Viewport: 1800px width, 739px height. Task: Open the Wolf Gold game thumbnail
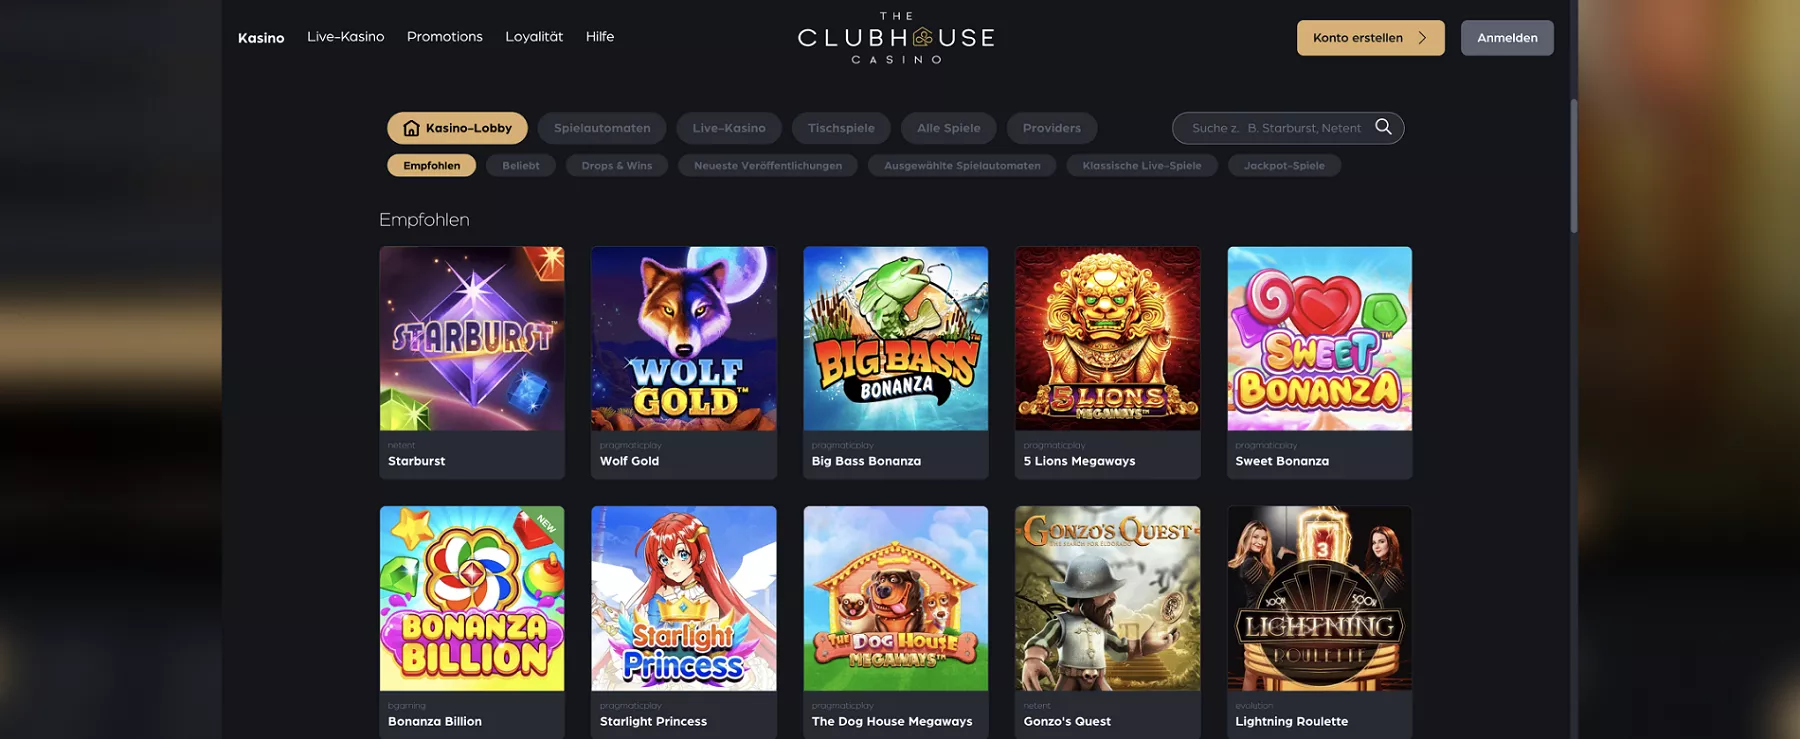(684, 339)
